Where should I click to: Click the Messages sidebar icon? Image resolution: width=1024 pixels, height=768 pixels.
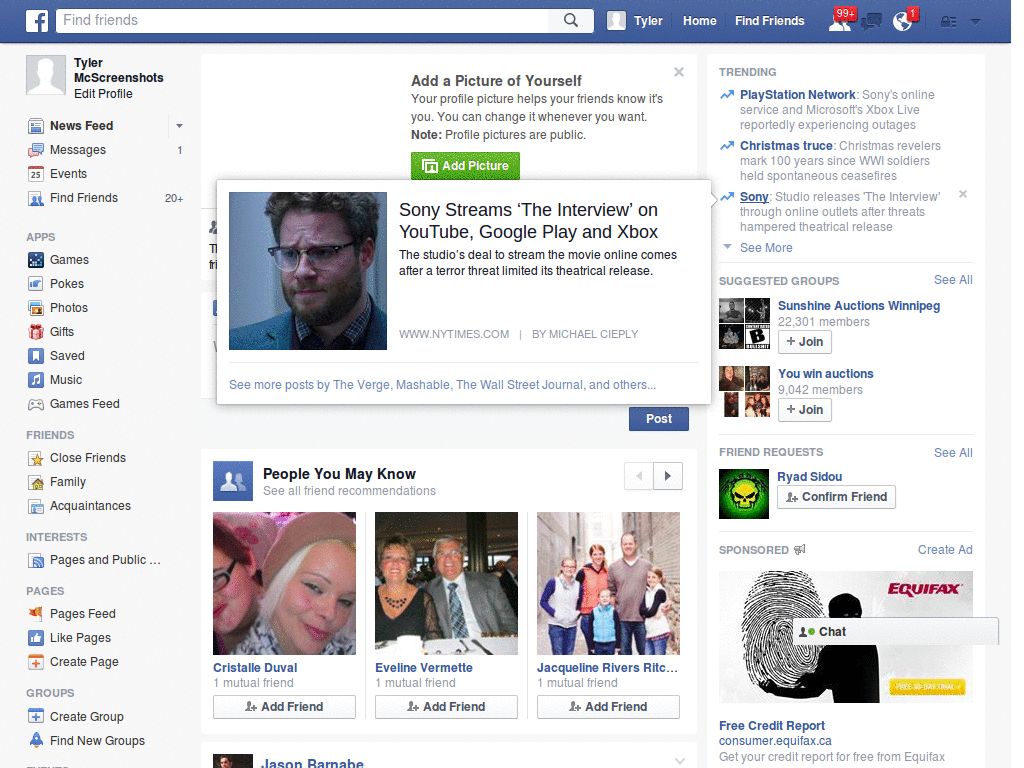[x=36, y=150]
